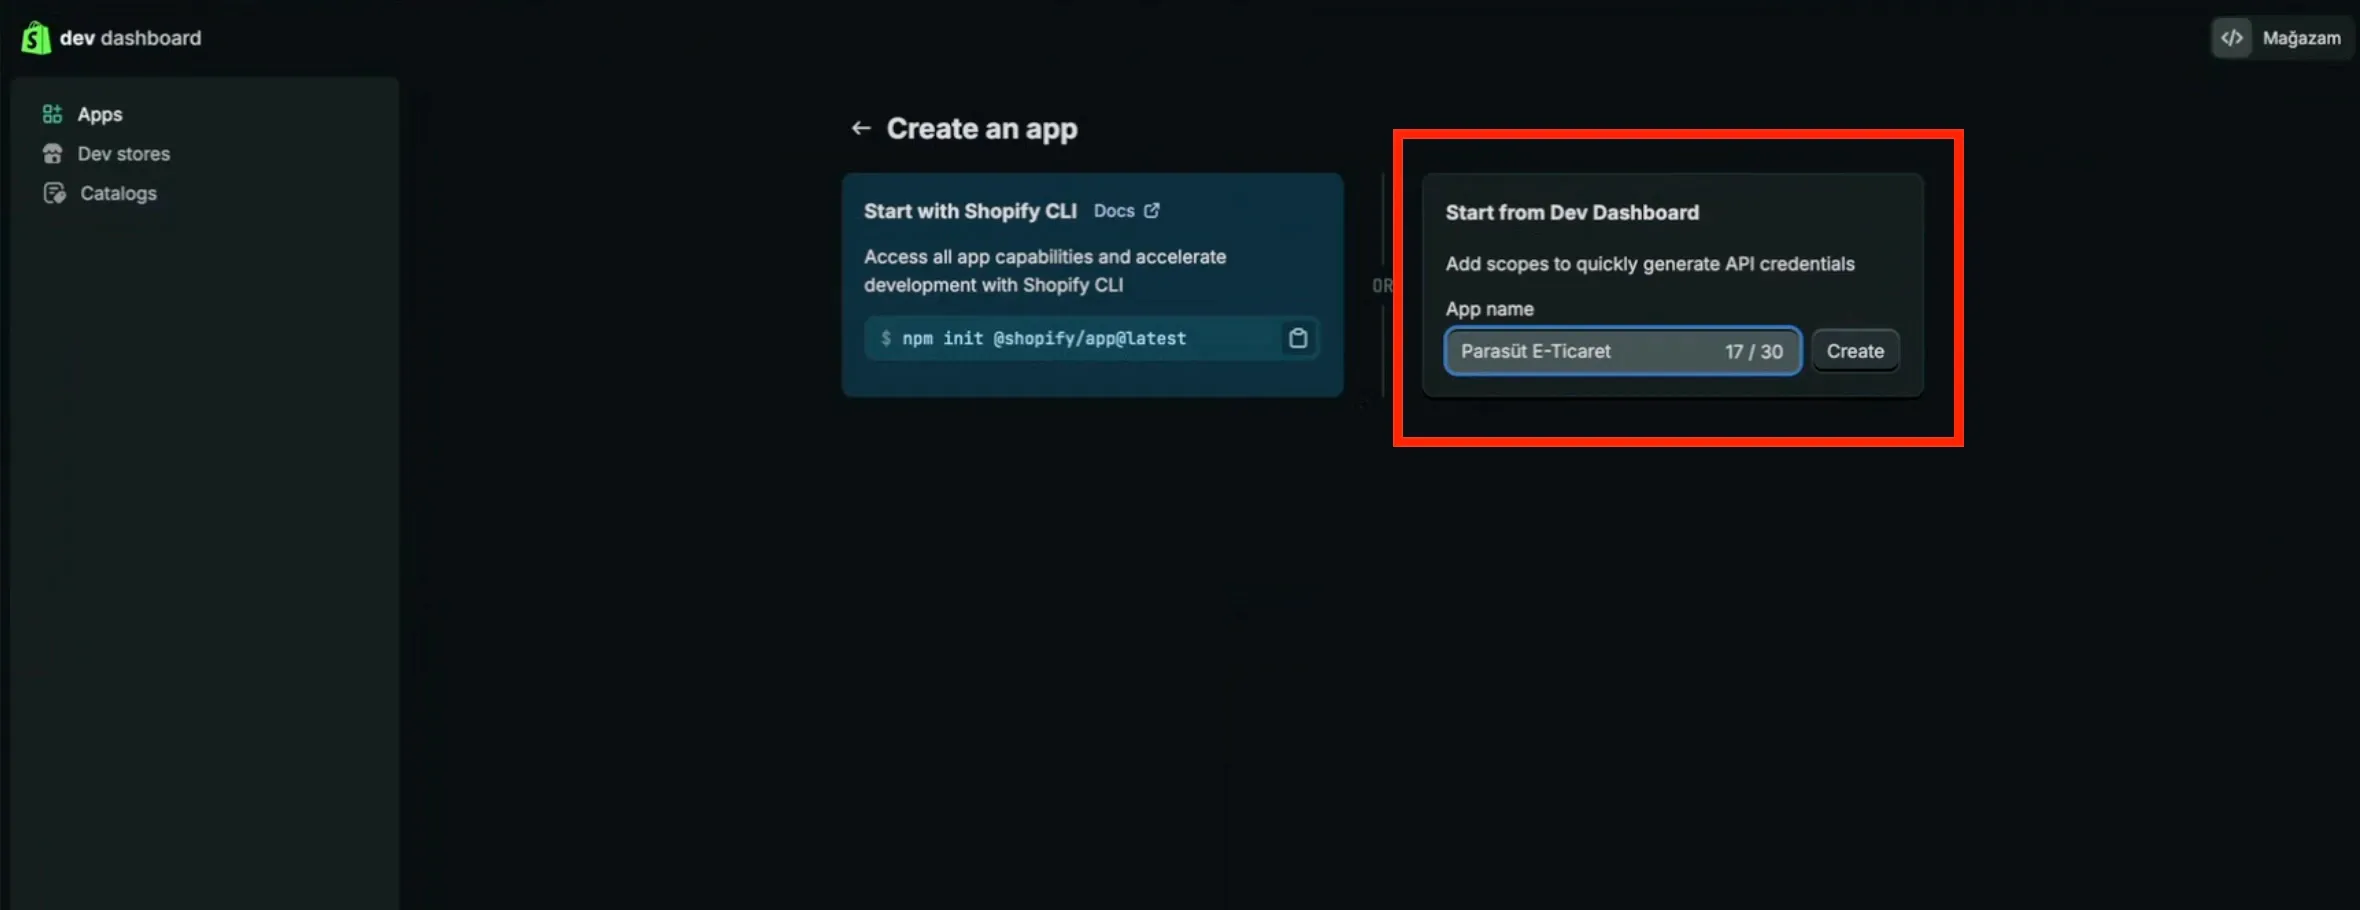Click the Shopify bag logo
The image size is (2360, 910).
(x=36, y=38)
